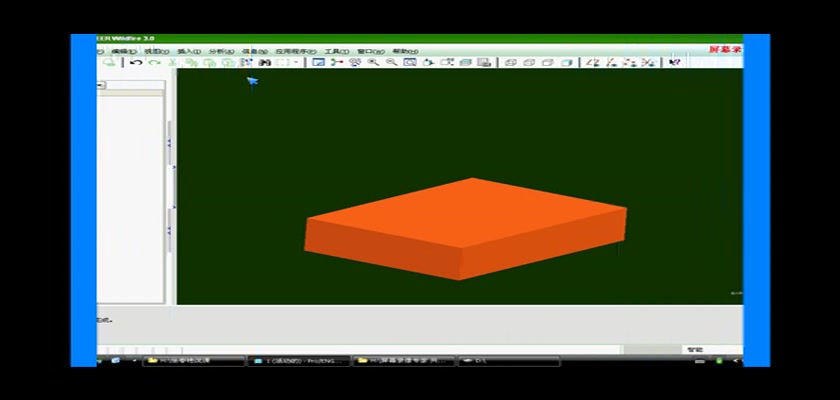Switch to Wireframe display style
Image resolution: width=840 pixels, height=400 pixels.
(x=511, y=63)
